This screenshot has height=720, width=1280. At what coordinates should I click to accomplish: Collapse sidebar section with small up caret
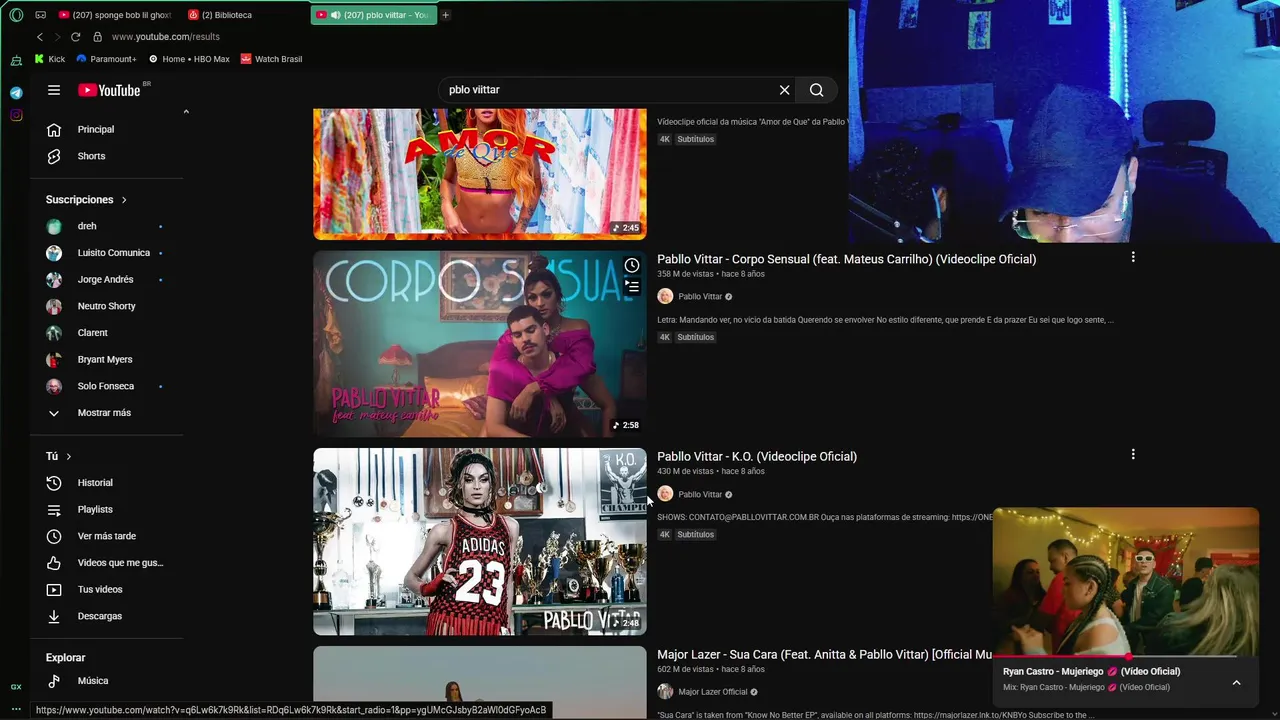tap(186, 112)
